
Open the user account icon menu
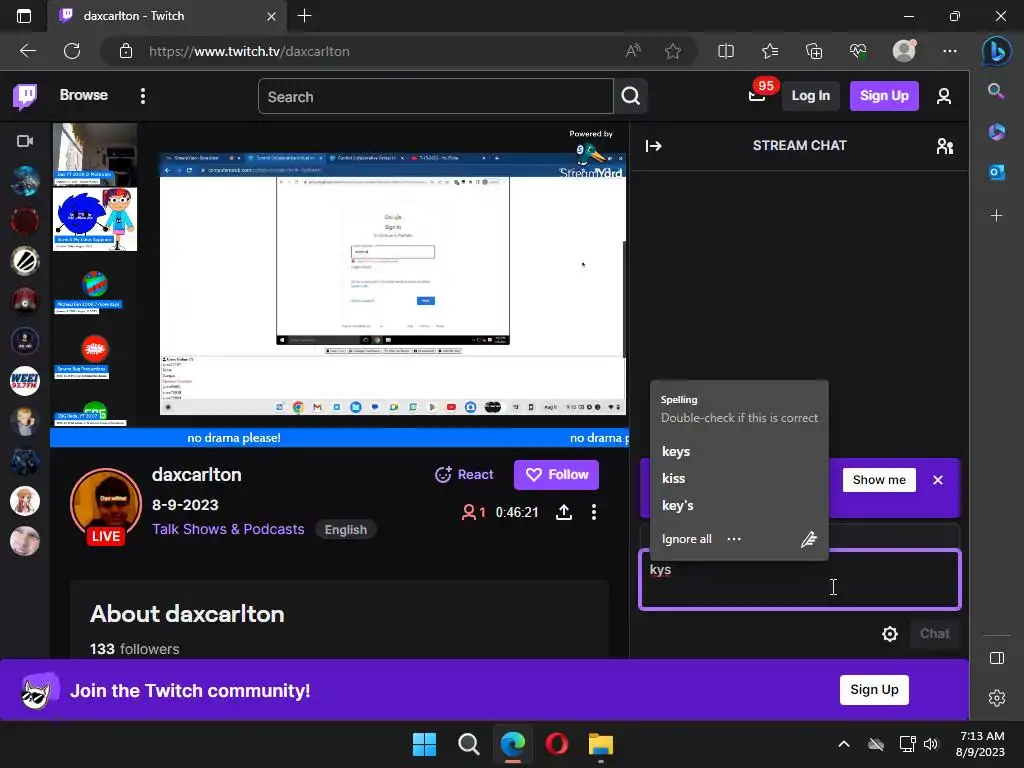pyautogui.click(x=944, y=97)
